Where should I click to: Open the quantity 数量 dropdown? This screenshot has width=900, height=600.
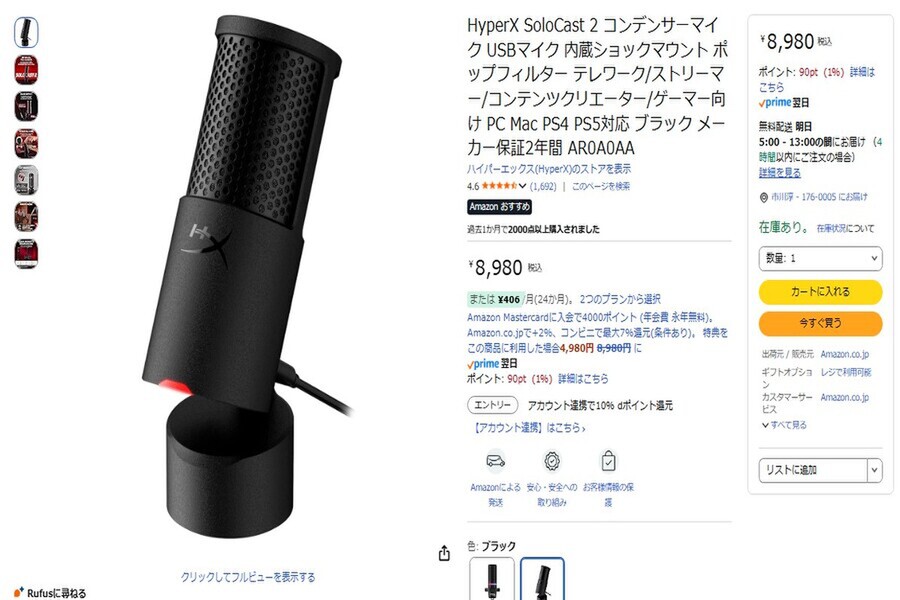820,258
